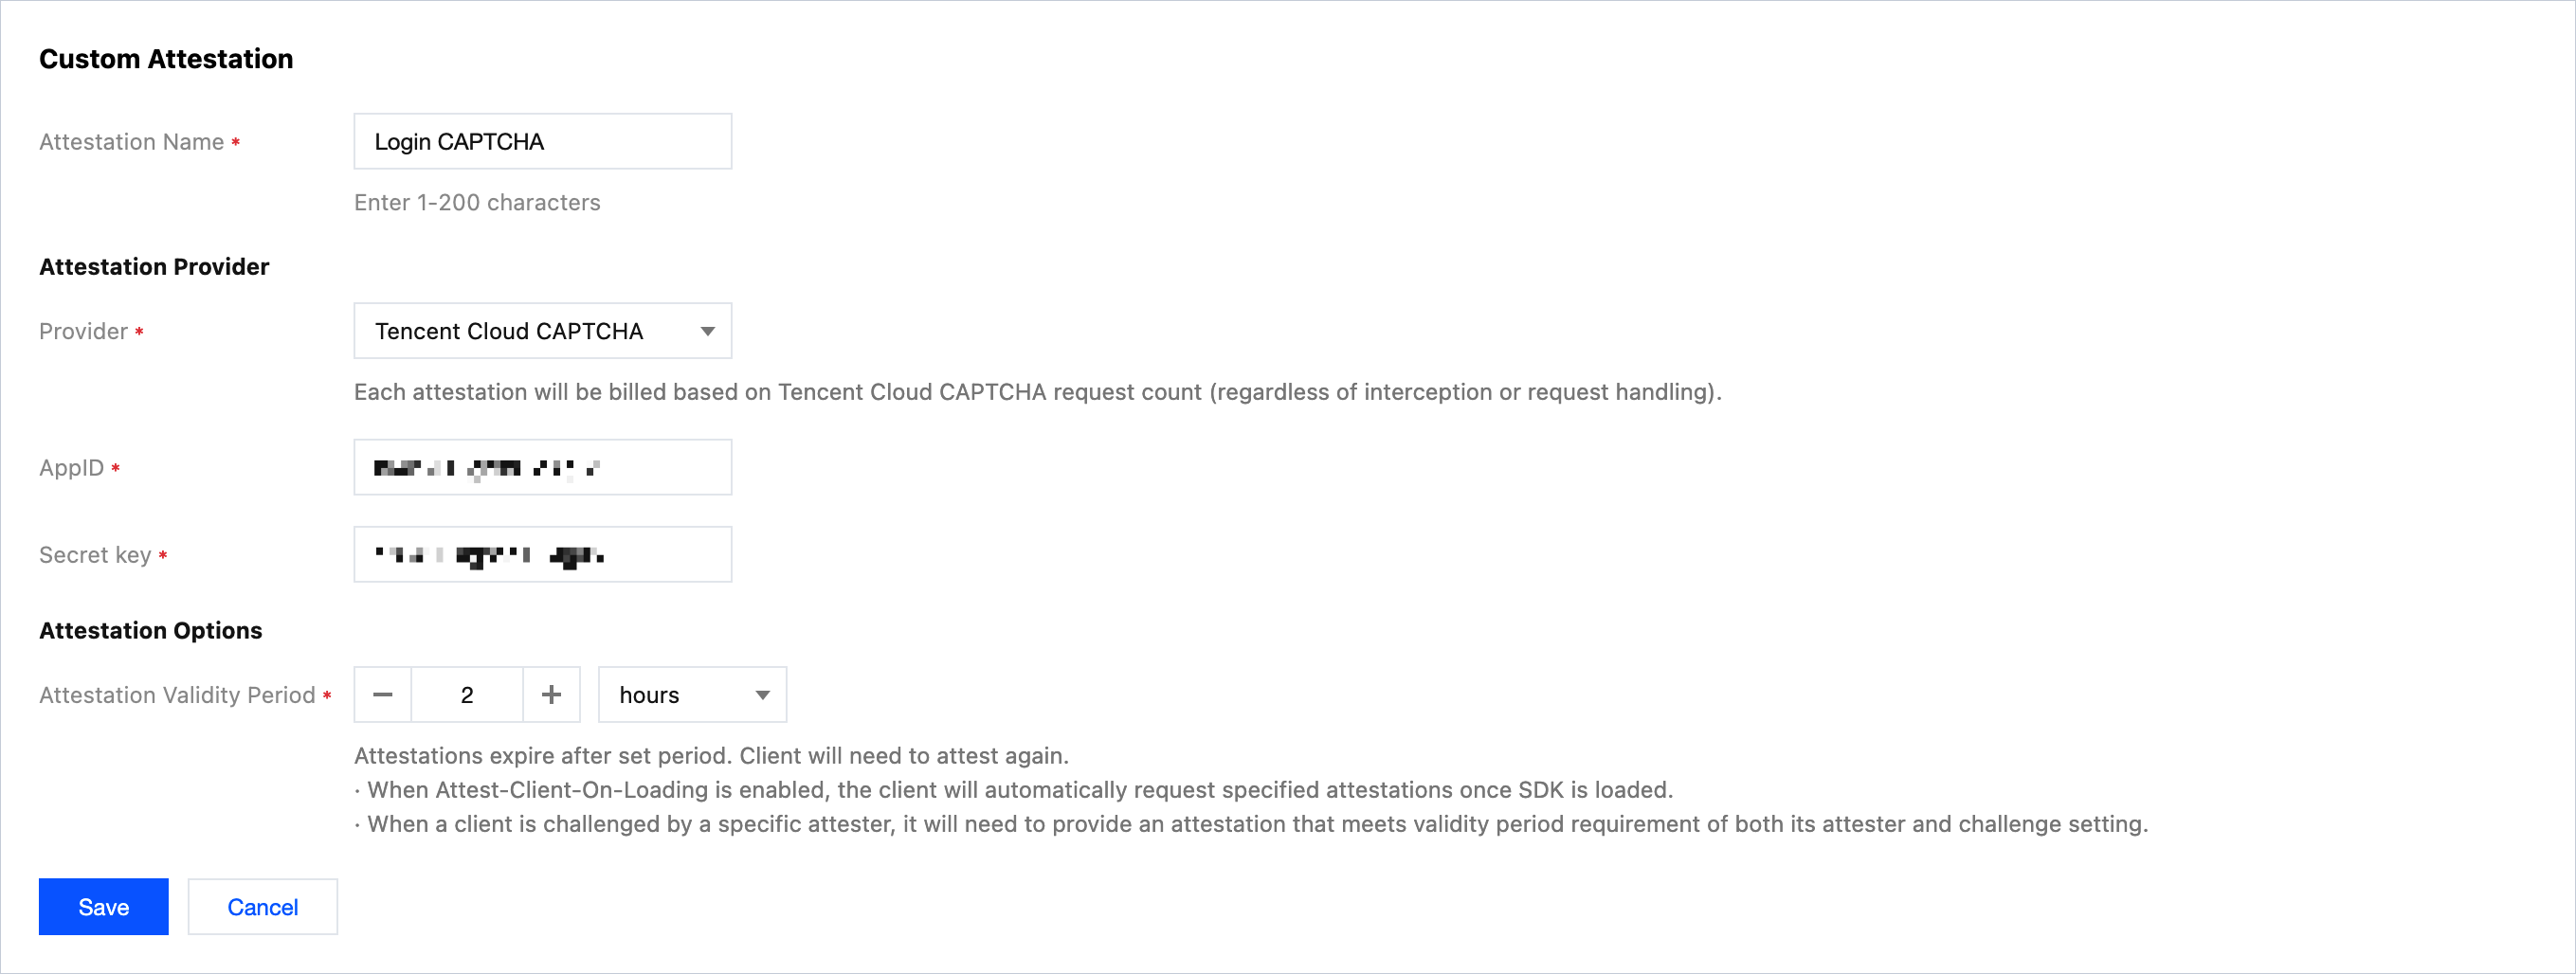Click the billing note under the Provider dropdown
The image size is (2576, 974).
tap(1037, 392)
